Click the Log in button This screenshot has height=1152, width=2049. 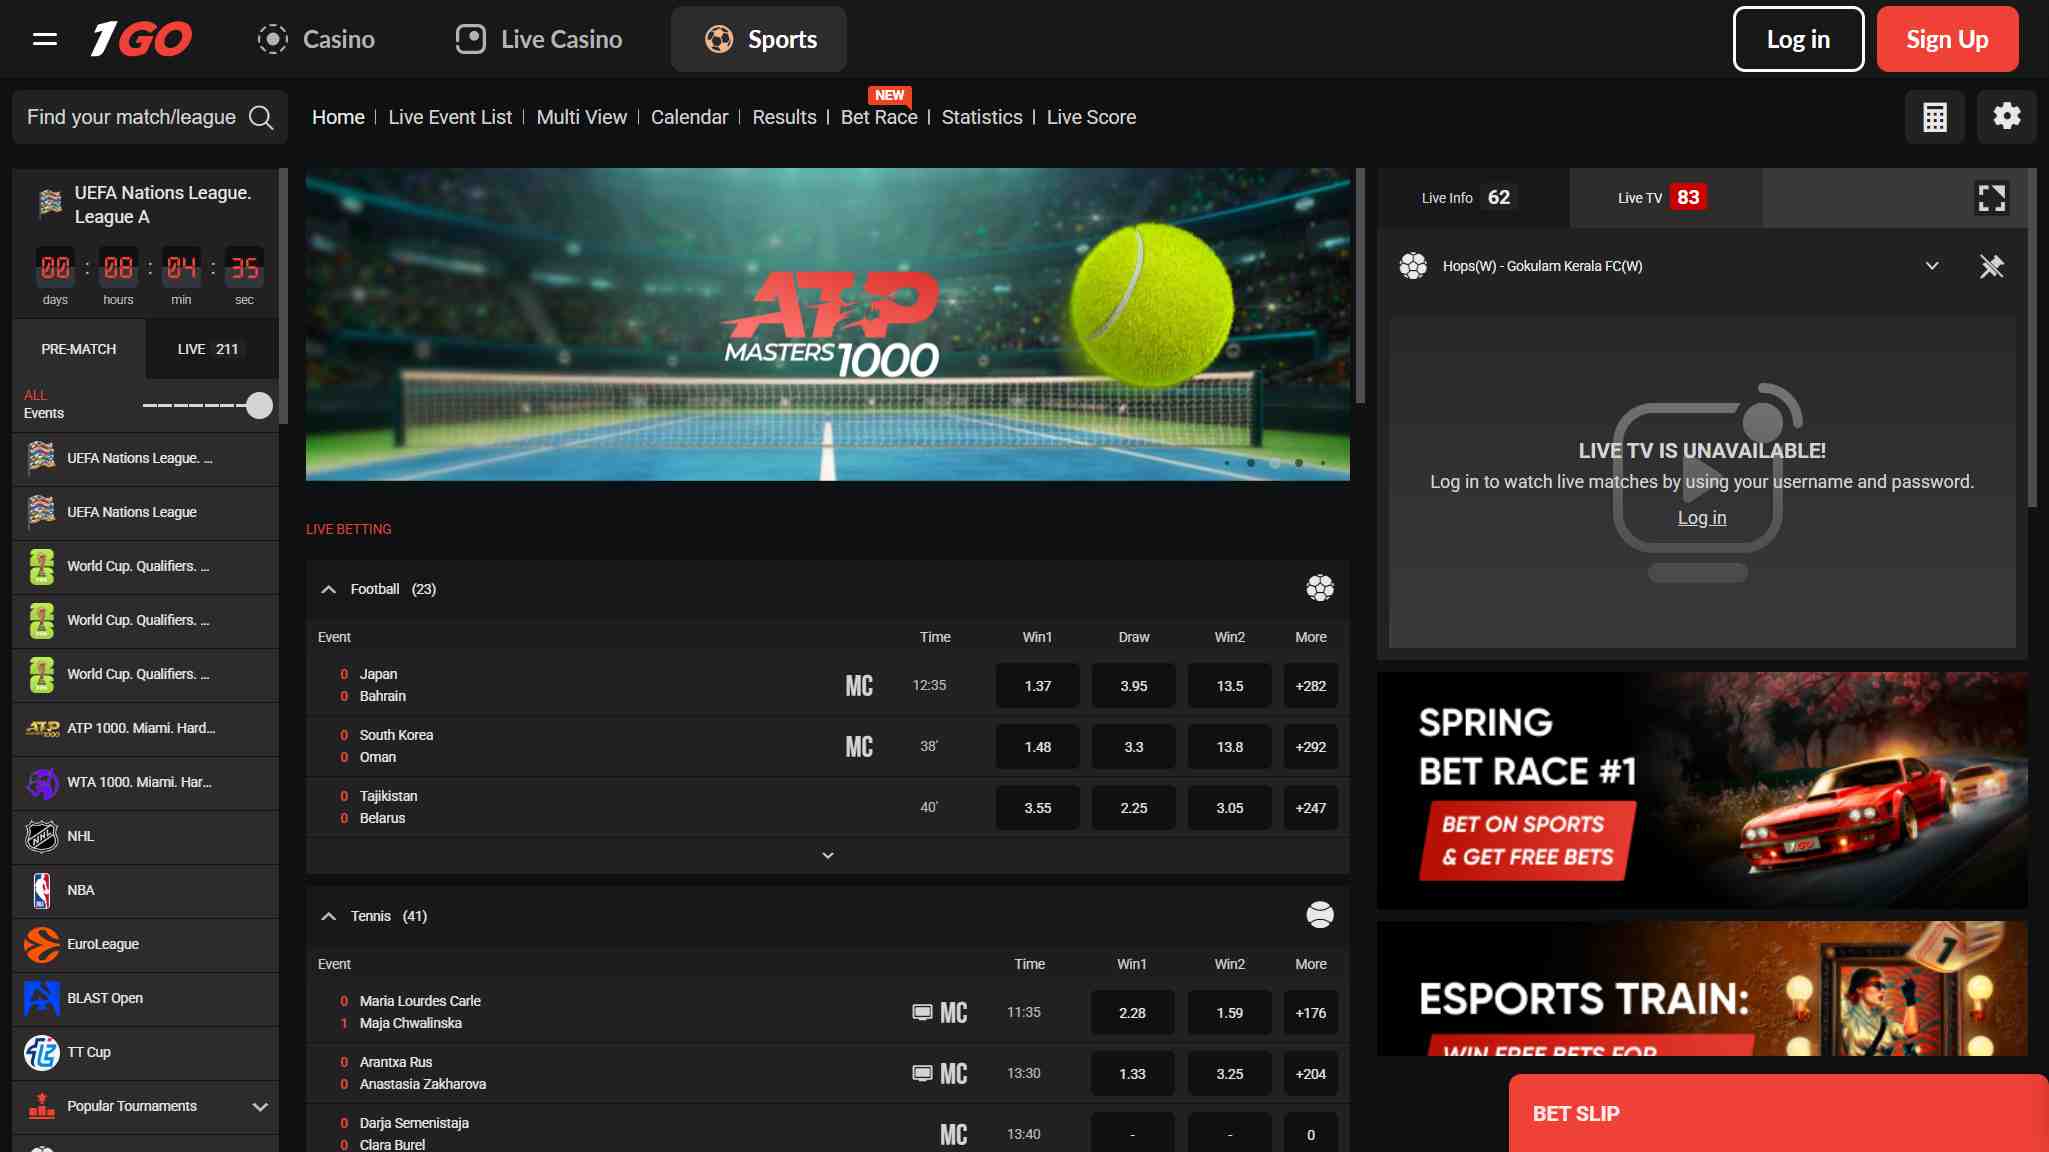1798,39
